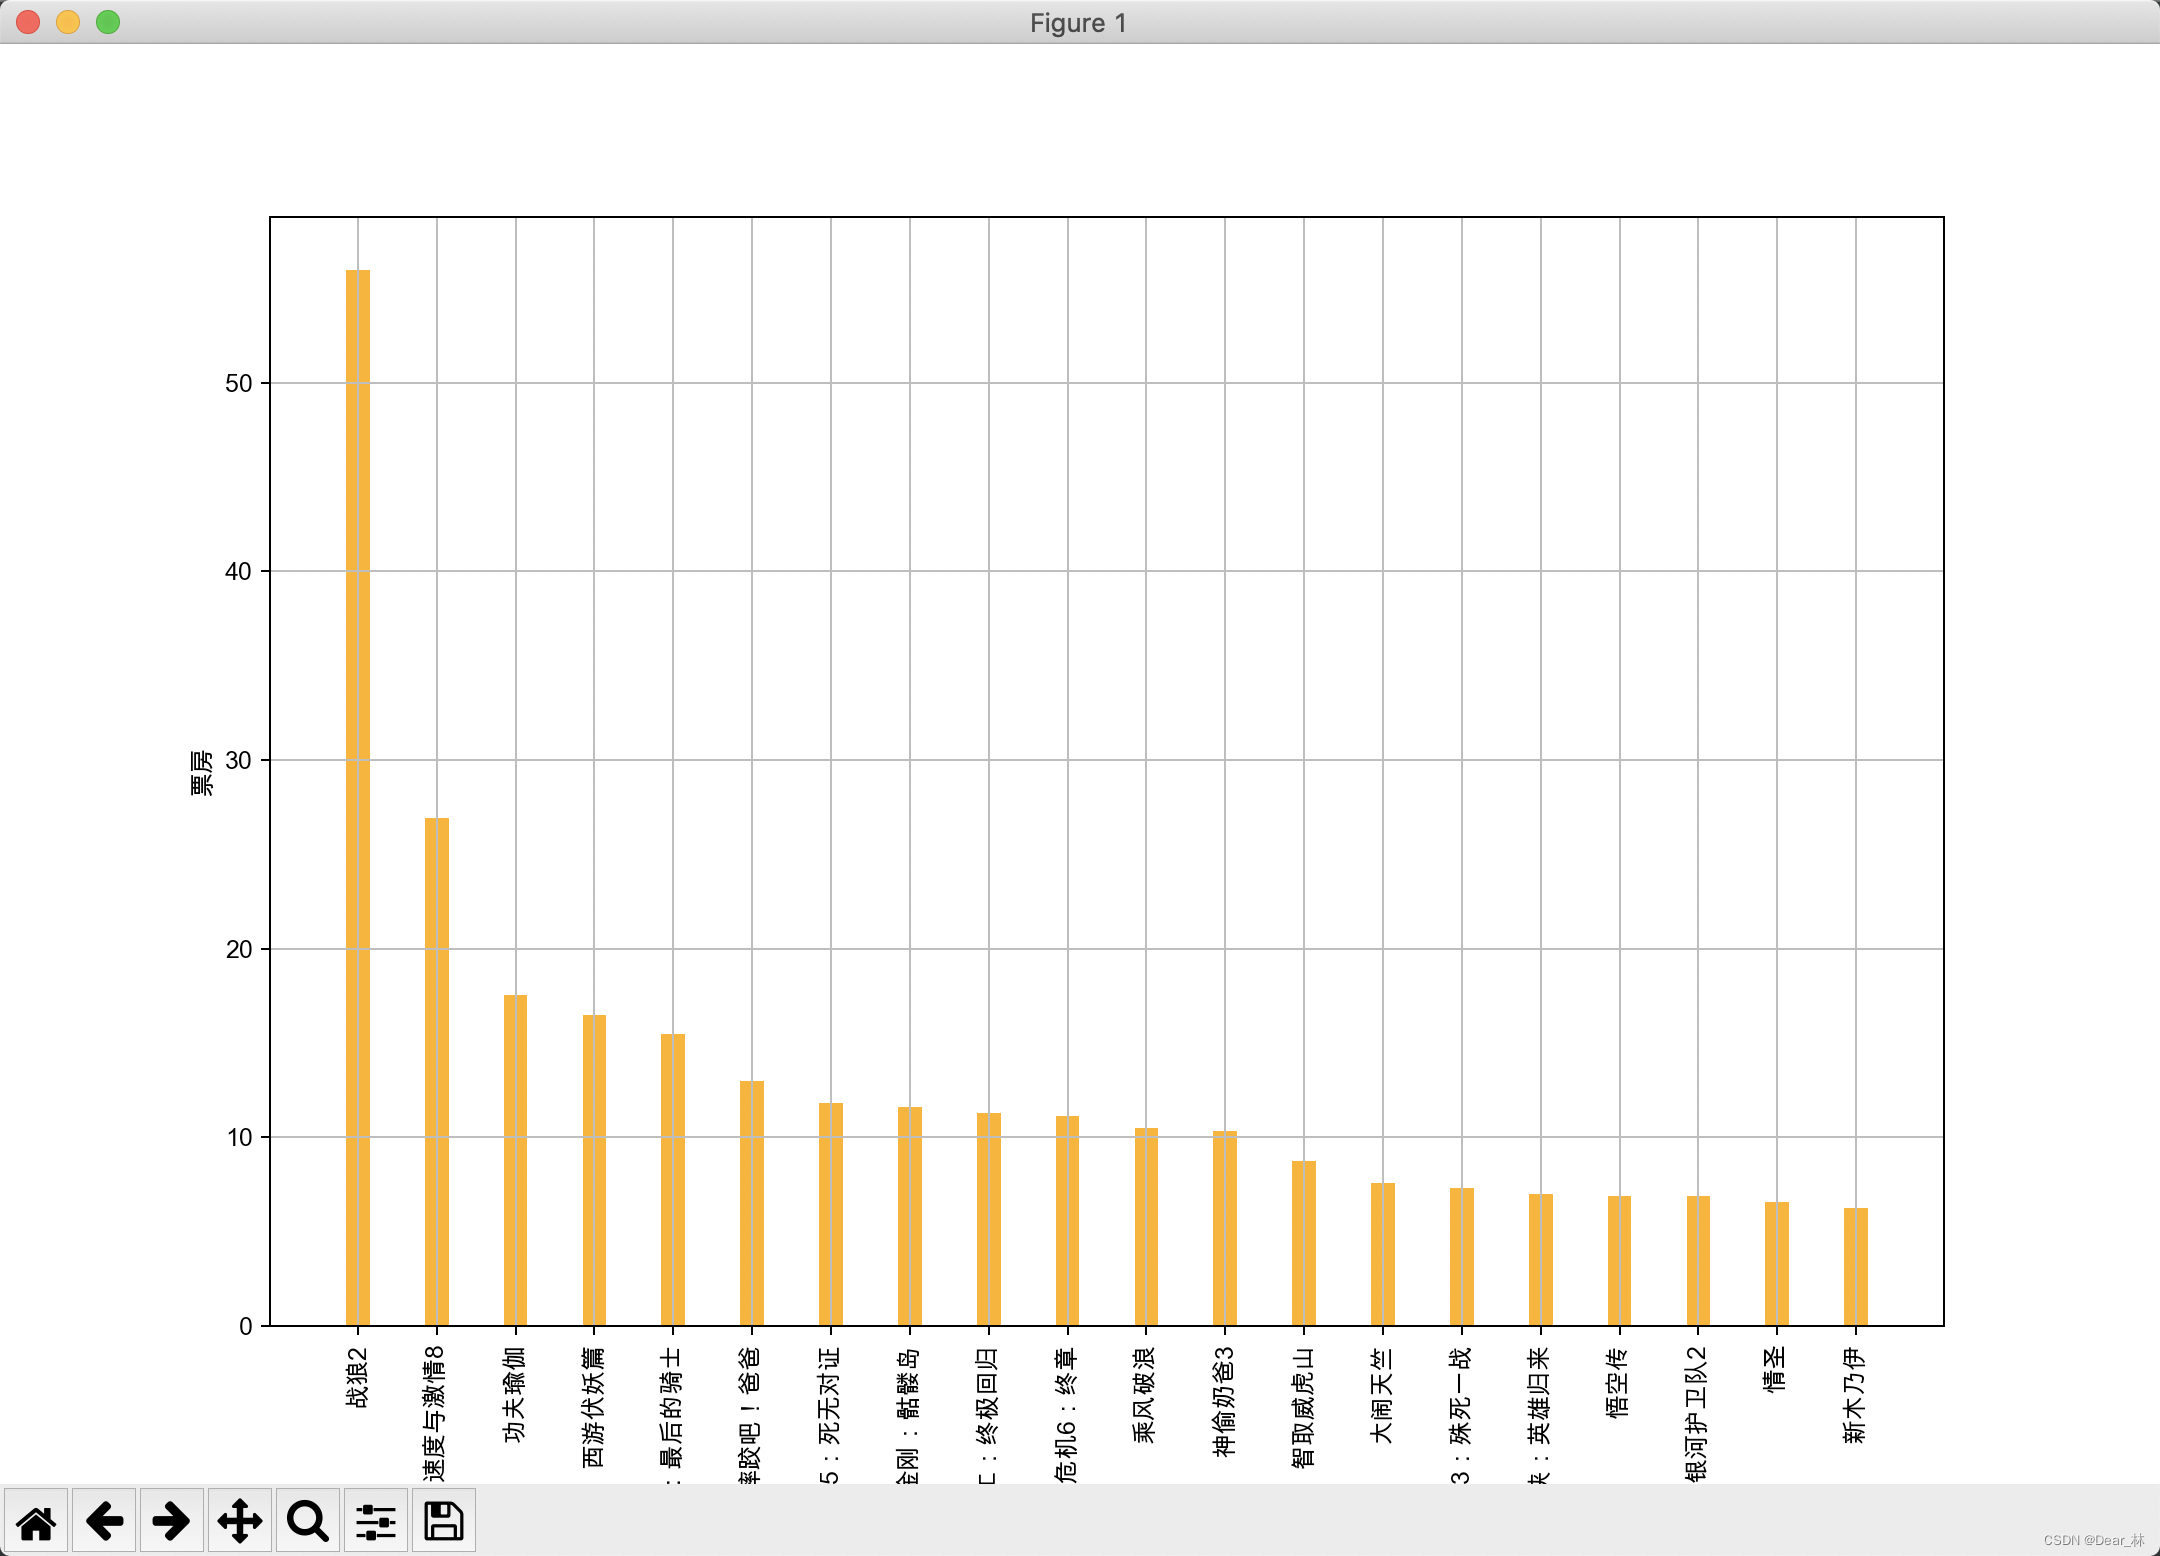
Task: Go back to the previous view
Action: coord(104,1521)
